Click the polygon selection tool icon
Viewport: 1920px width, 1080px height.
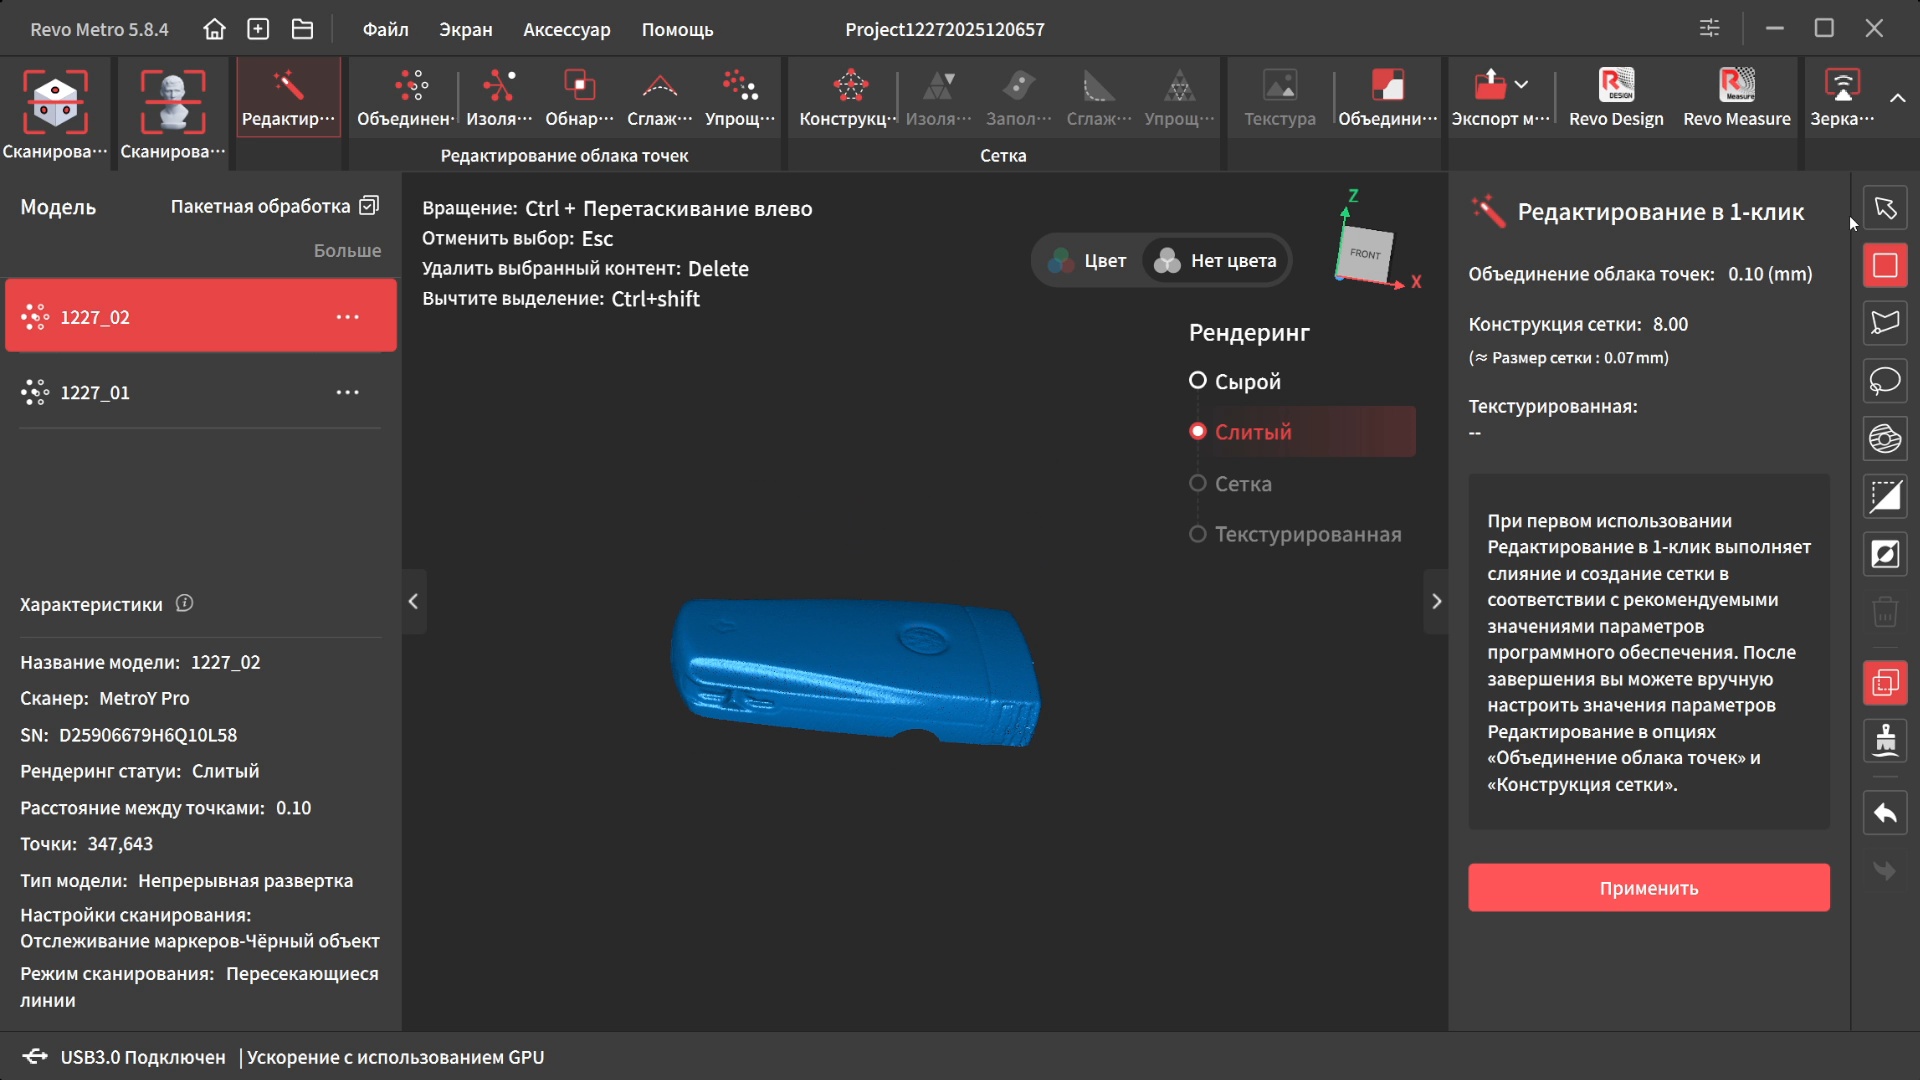(x=1885, y=323)
